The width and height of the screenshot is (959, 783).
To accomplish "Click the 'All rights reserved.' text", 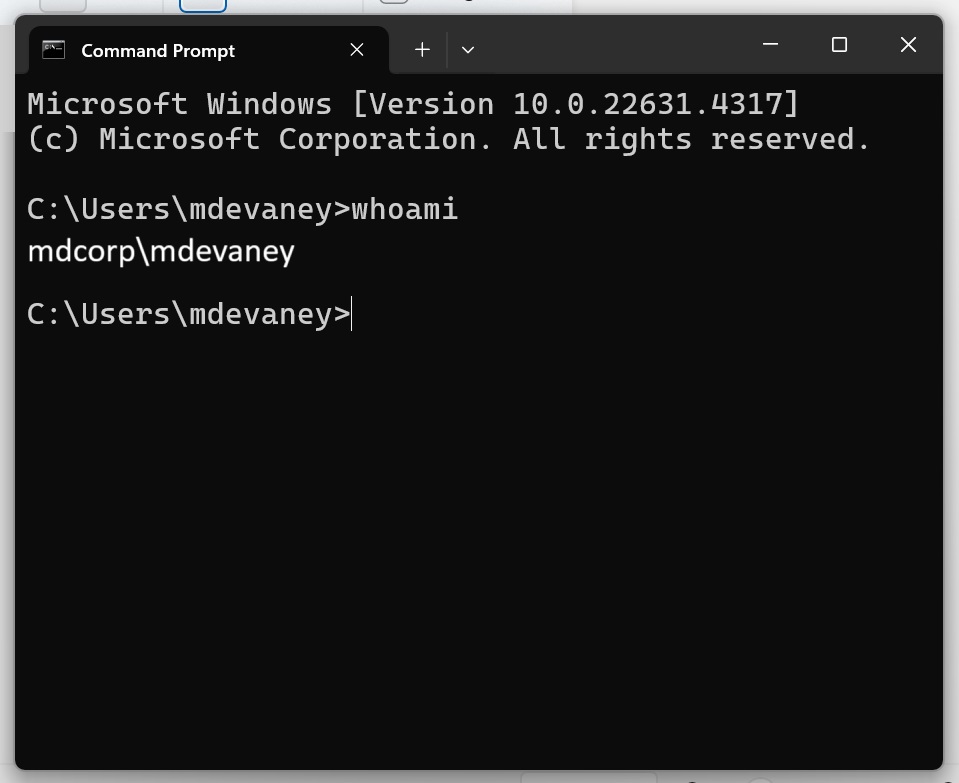I will pyautogui.click(x=691, y=139).
